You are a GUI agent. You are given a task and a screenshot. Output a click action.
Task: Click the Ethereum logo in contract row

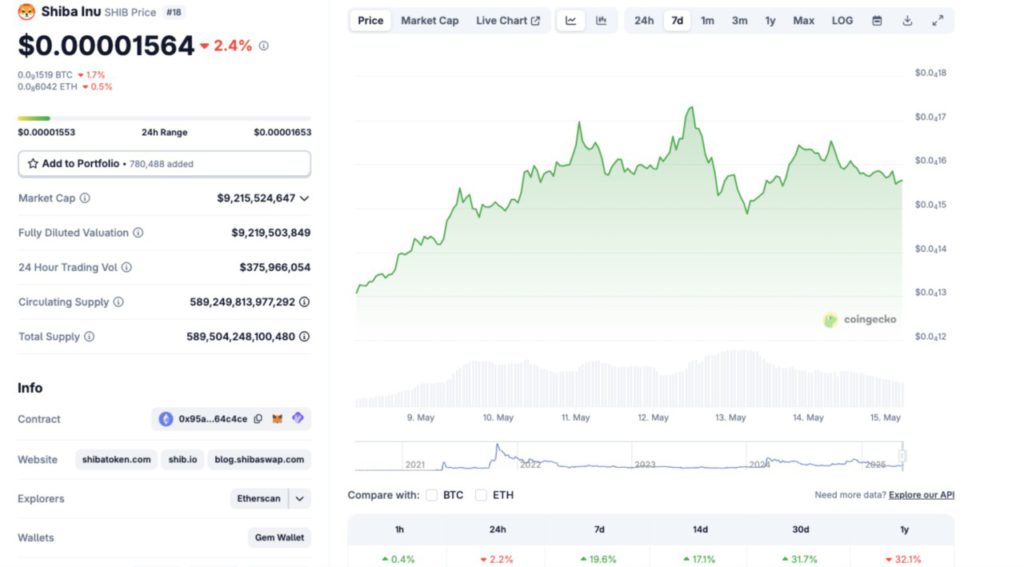[166, 419]
